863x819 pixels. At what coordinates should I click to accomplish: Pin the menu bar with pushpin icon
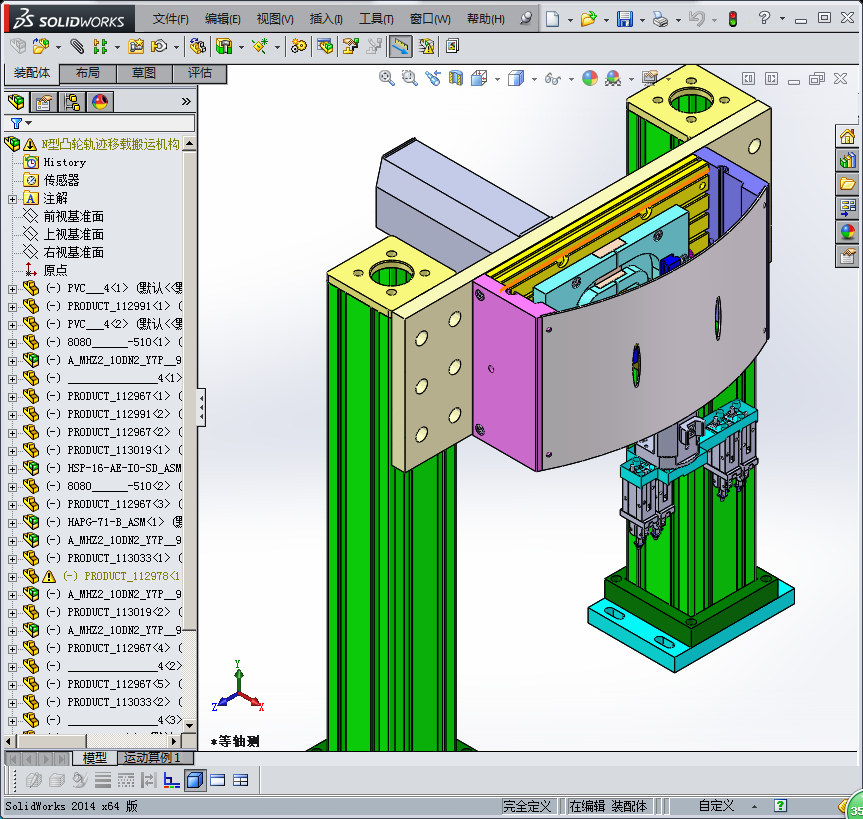click(526, 19)
